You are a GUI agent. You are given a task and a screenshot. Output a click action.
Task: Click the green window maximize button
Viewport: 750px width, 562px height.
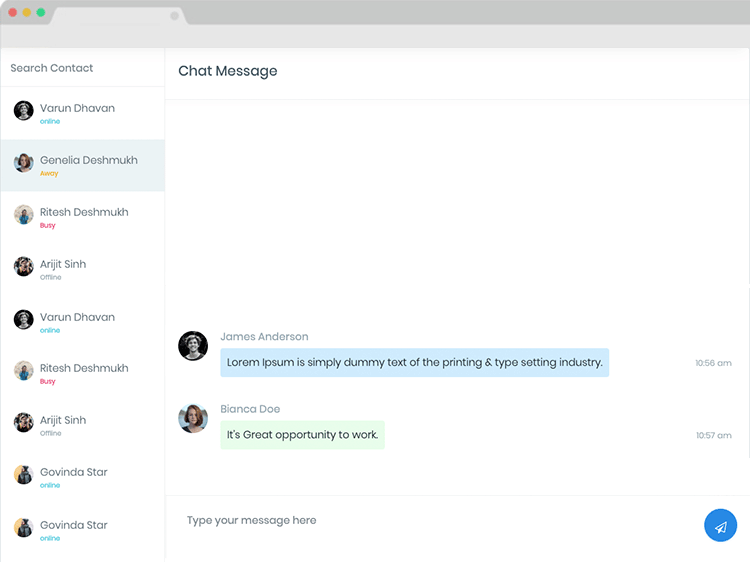pyautogui.click(x=41, y=13)
